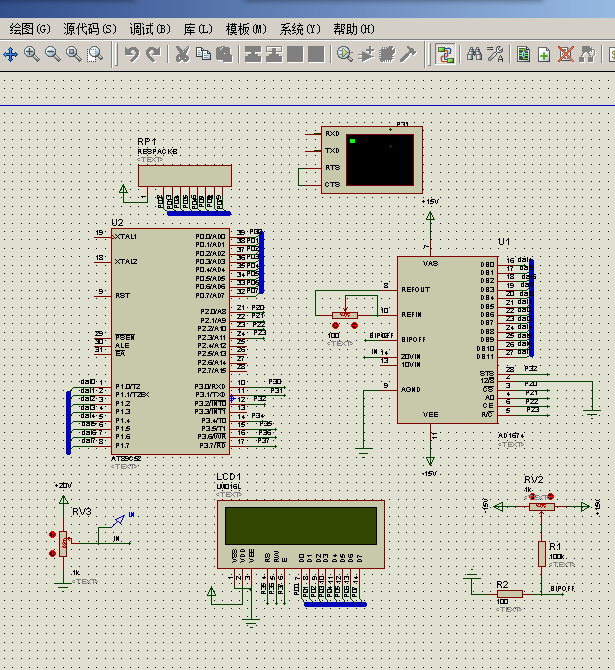The image size is (615, 670).
Task: Click left red button of the 100 potentiometer
Action: [335, 326]
